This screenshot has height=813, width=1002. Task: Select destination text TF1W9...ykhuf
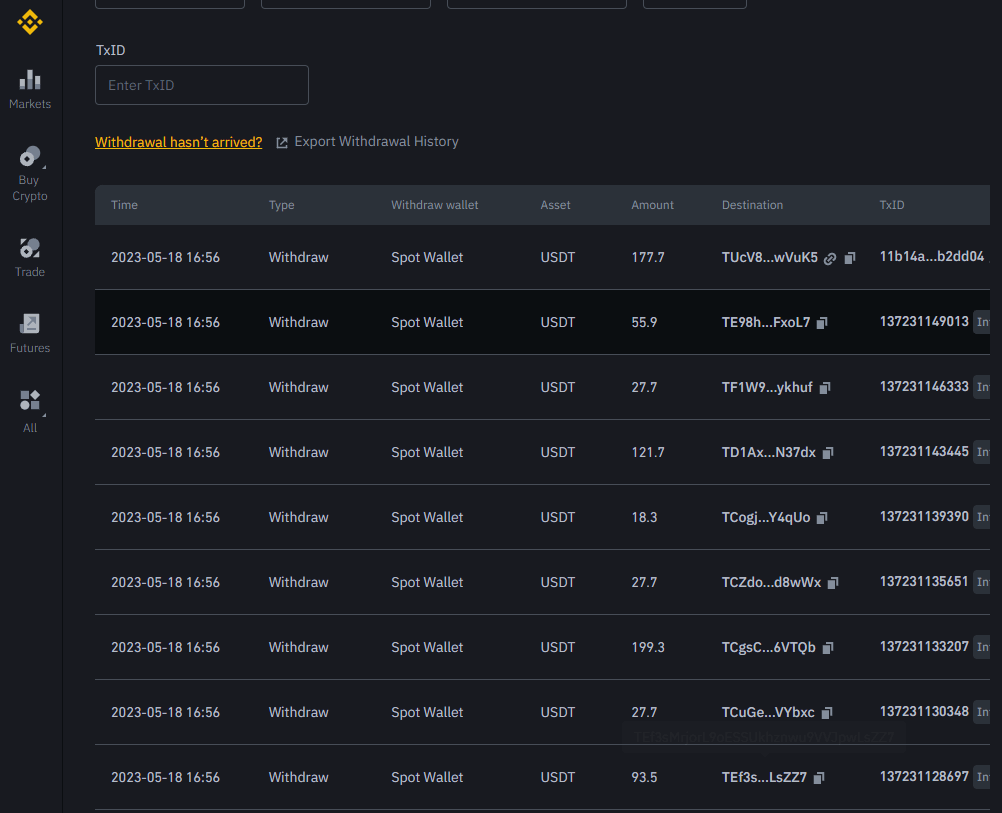pos(767,388)
